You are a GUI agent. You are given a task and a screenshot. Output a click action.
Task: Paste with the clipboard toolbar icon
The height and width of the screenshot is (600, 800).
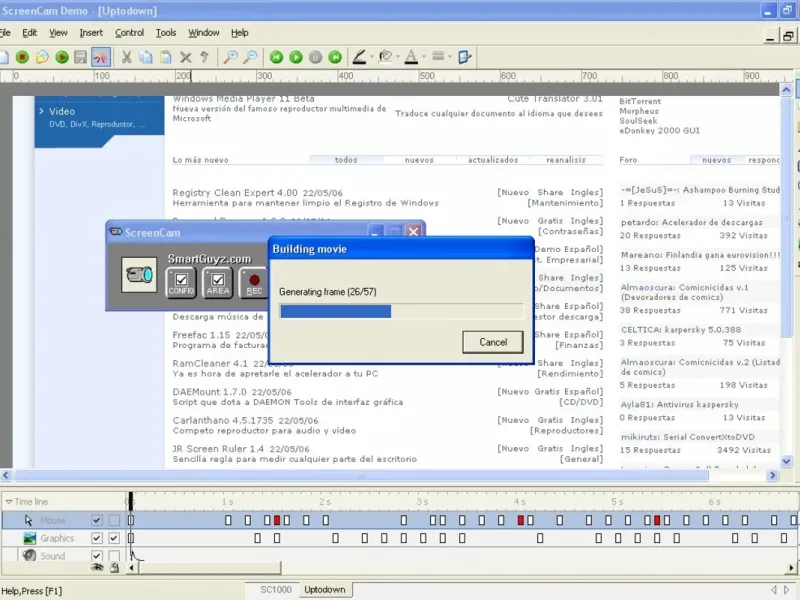(x=166, y=57)
